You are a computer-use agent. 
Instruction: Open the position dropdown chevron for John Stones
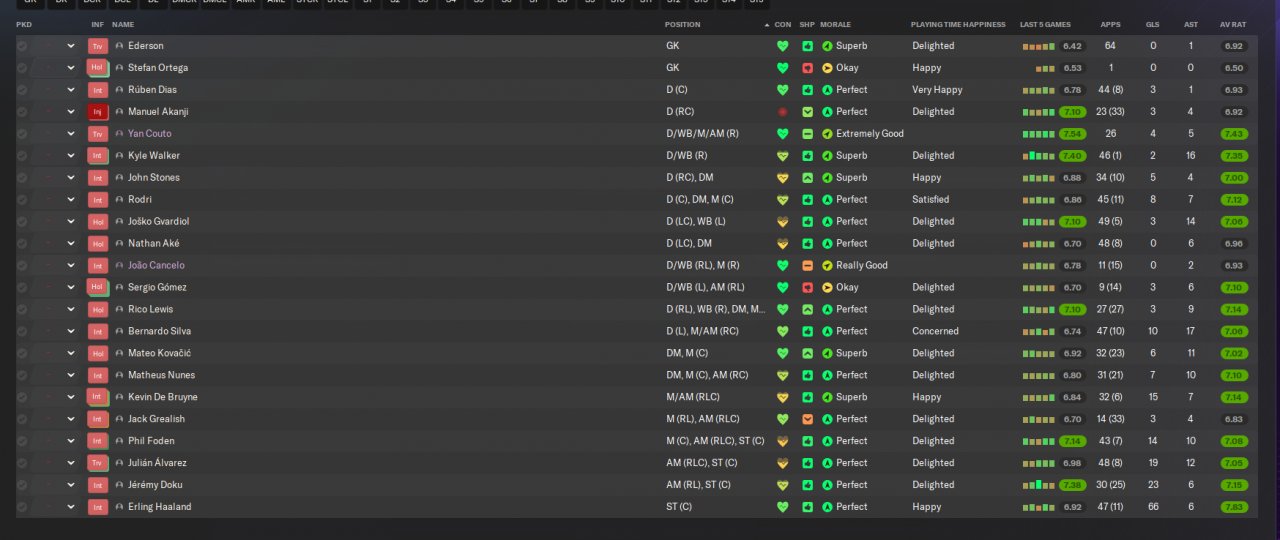(71, 178)
